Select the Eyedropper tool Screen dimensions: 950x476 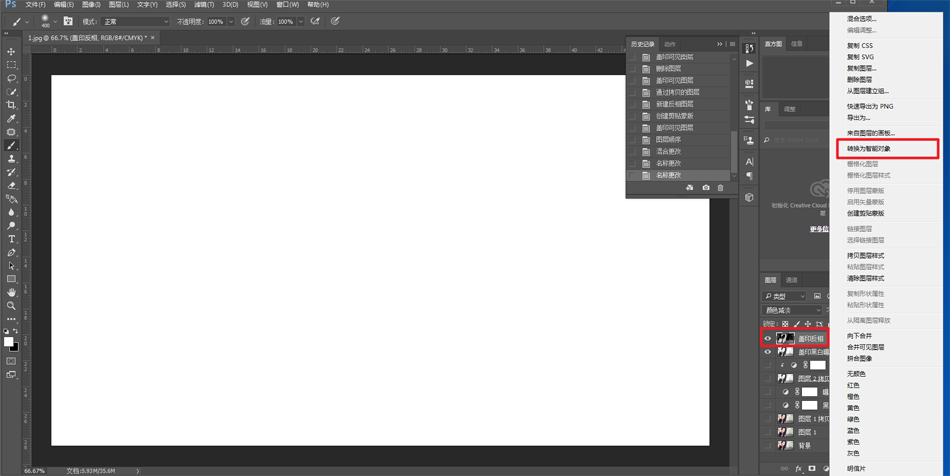12,118
